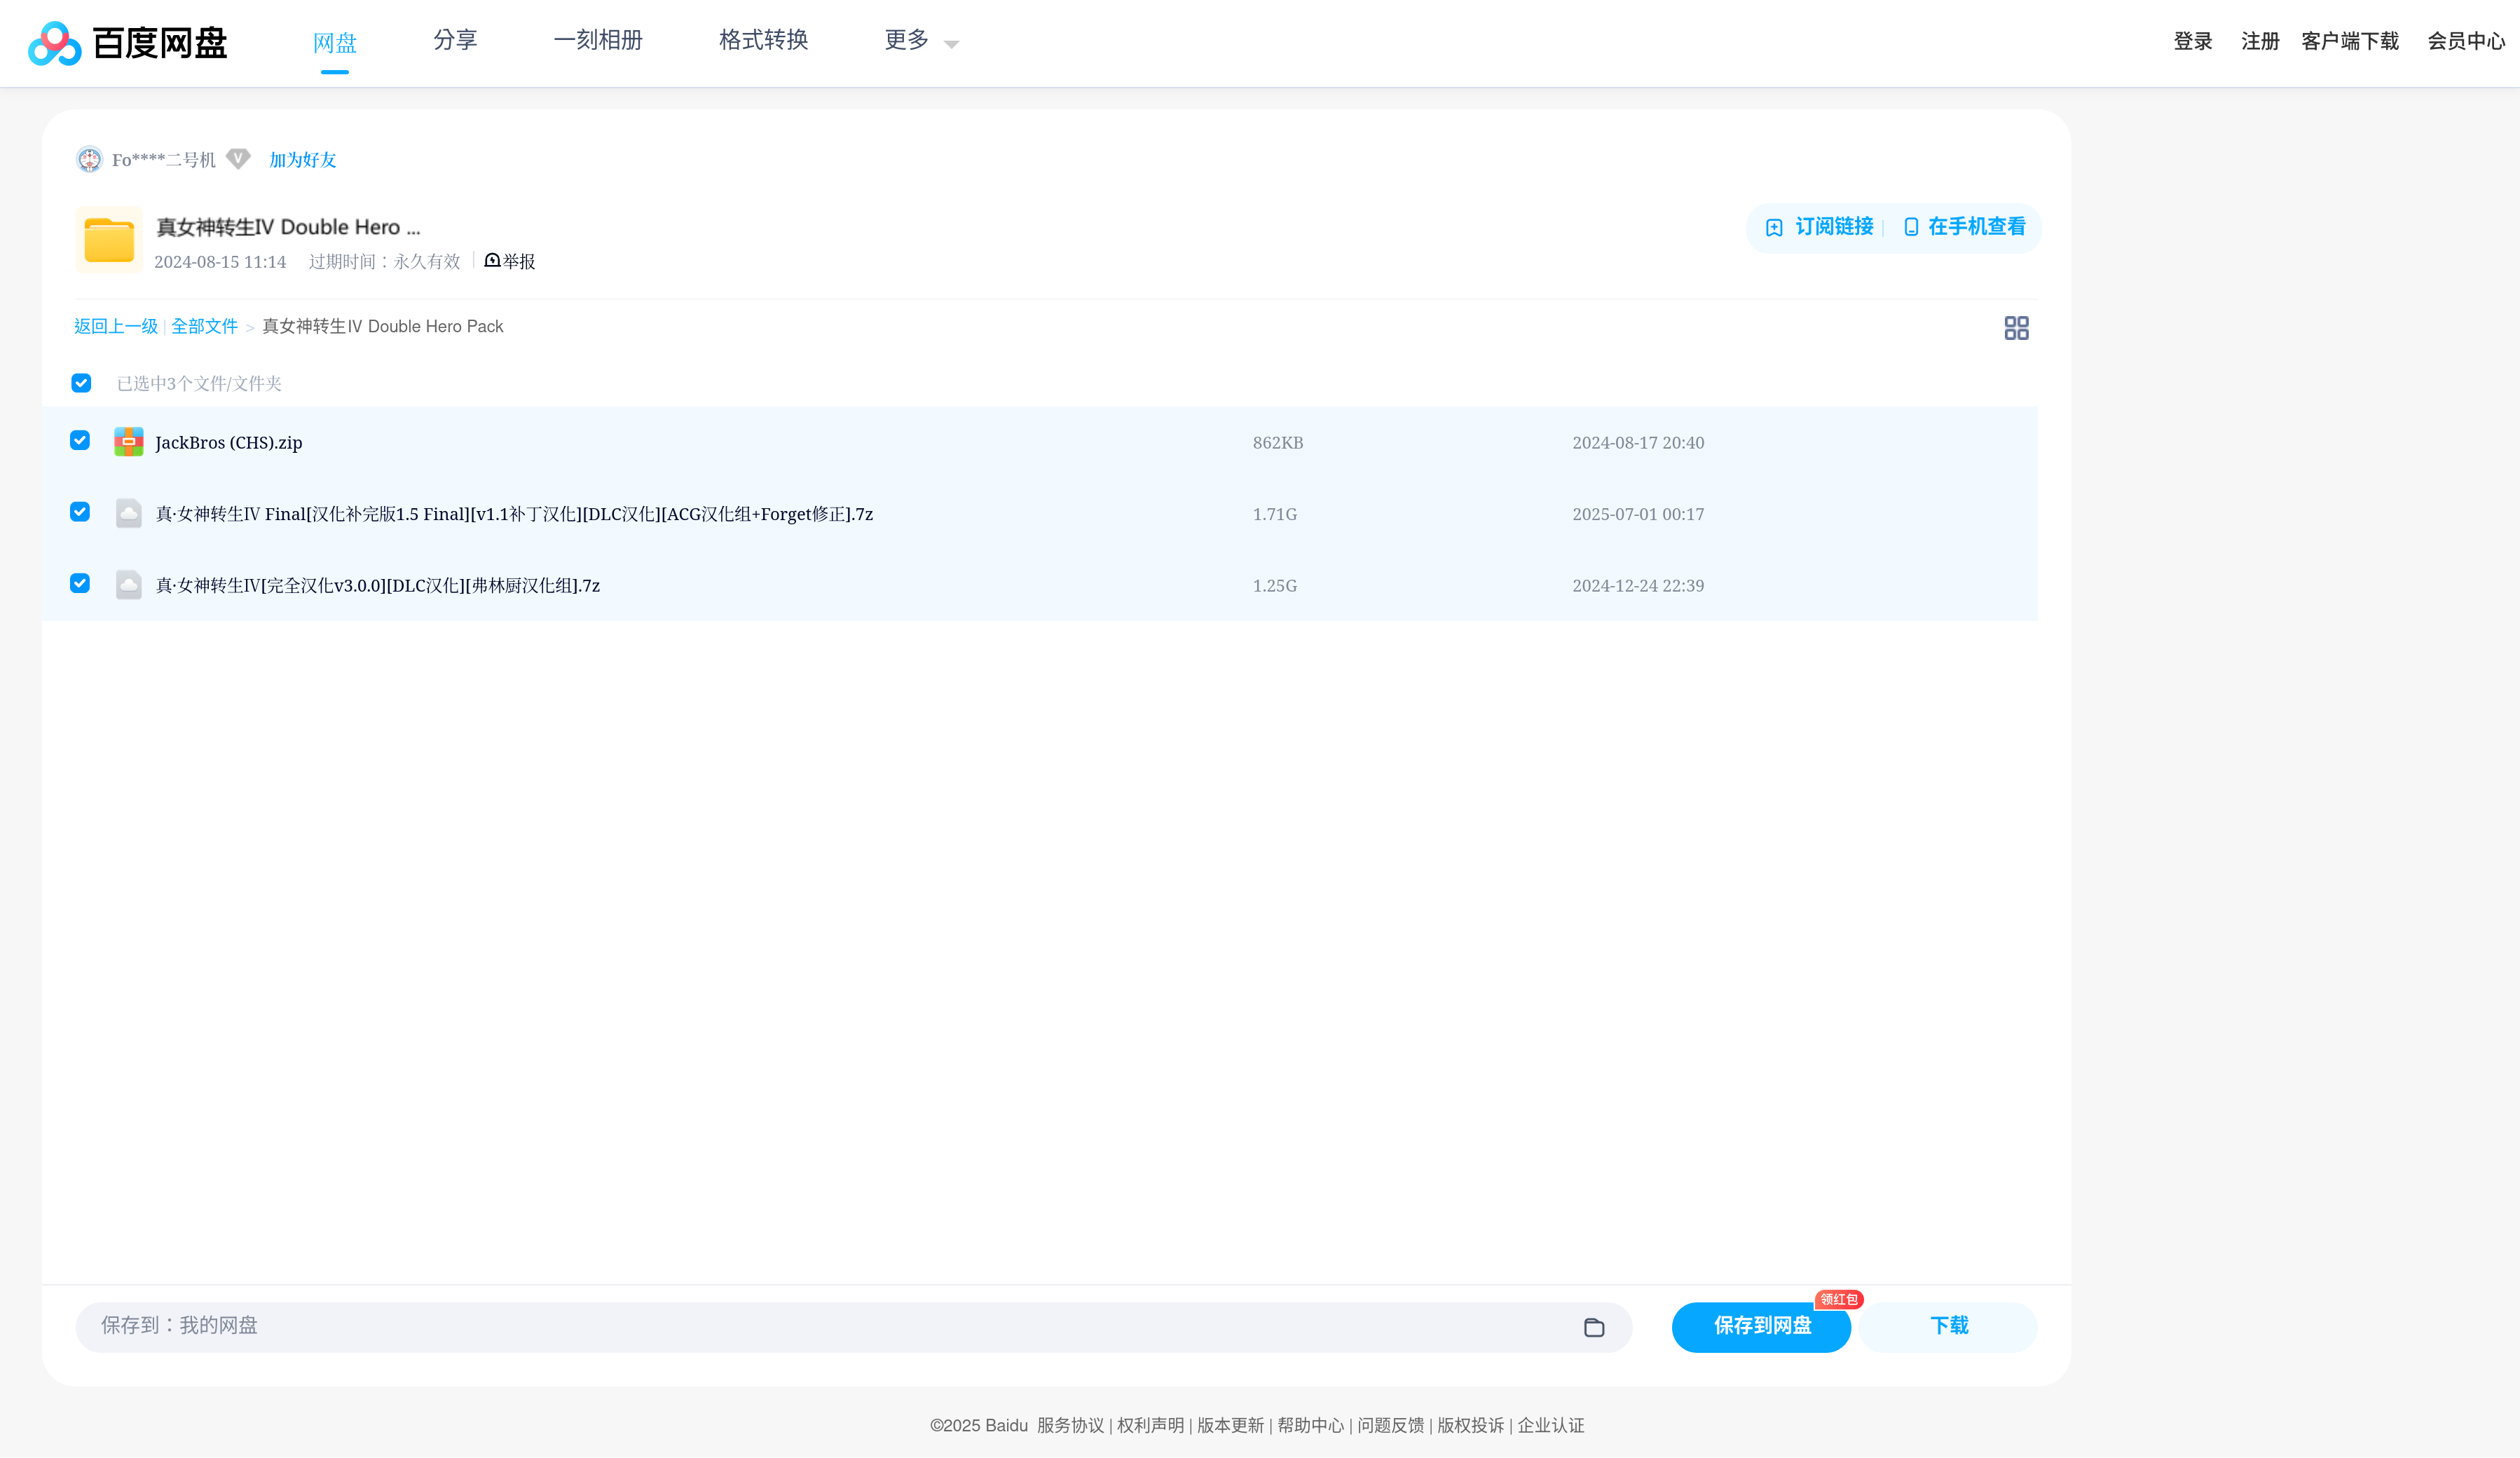Uncheck the 真·女神转生IV Final 7z checkbox

(80, 512)
